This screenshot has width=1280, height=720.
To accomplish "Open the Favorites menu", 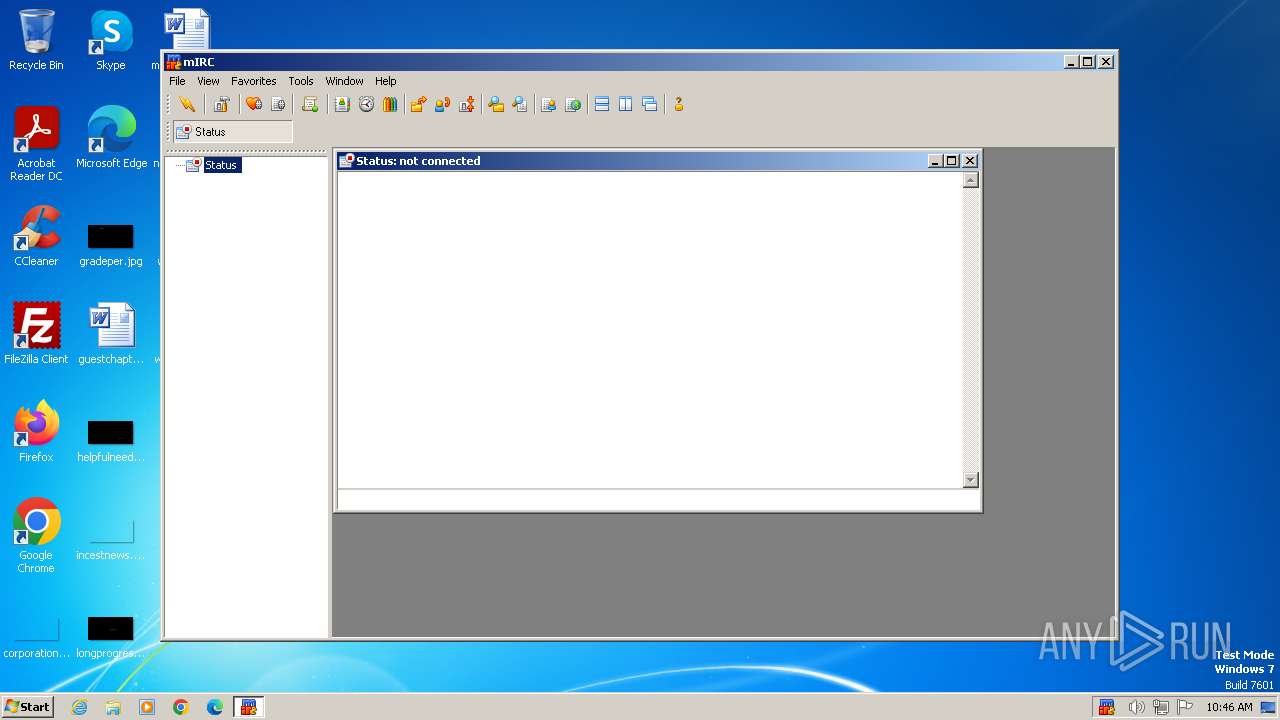I will coord(254,81).
